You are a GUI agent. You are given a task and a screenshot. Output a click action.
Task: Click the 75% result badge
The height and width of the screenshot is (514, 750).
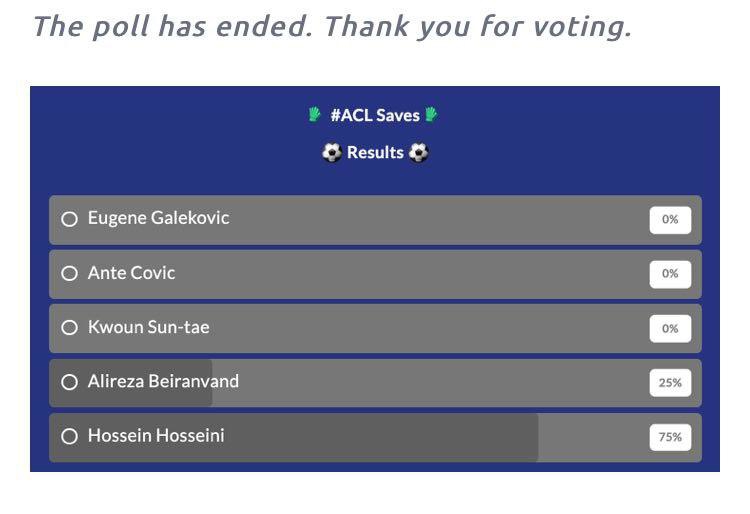670,437
